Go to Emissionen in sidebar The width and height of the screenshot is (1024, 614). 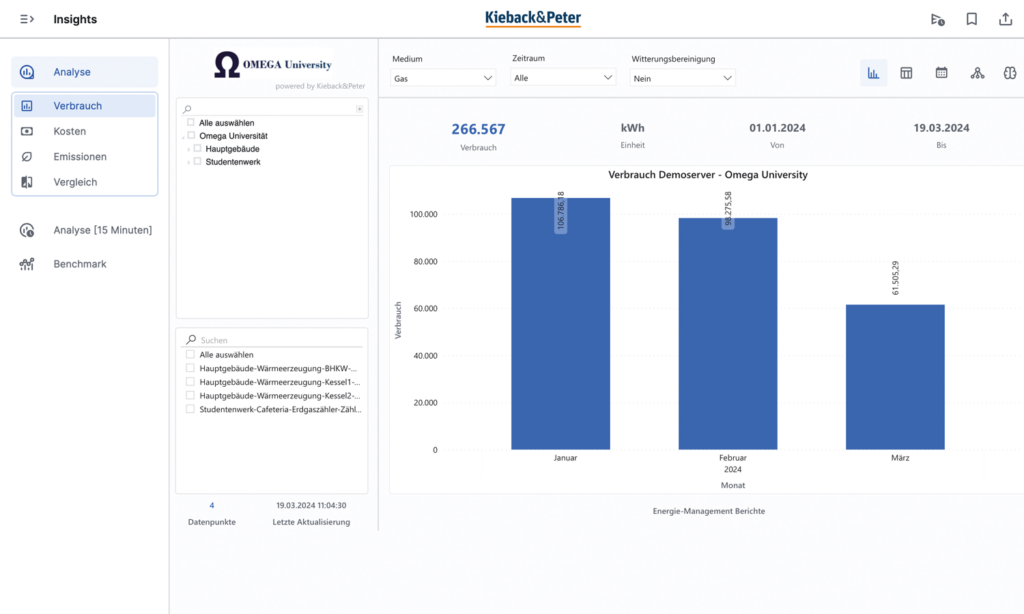point(80,157)
